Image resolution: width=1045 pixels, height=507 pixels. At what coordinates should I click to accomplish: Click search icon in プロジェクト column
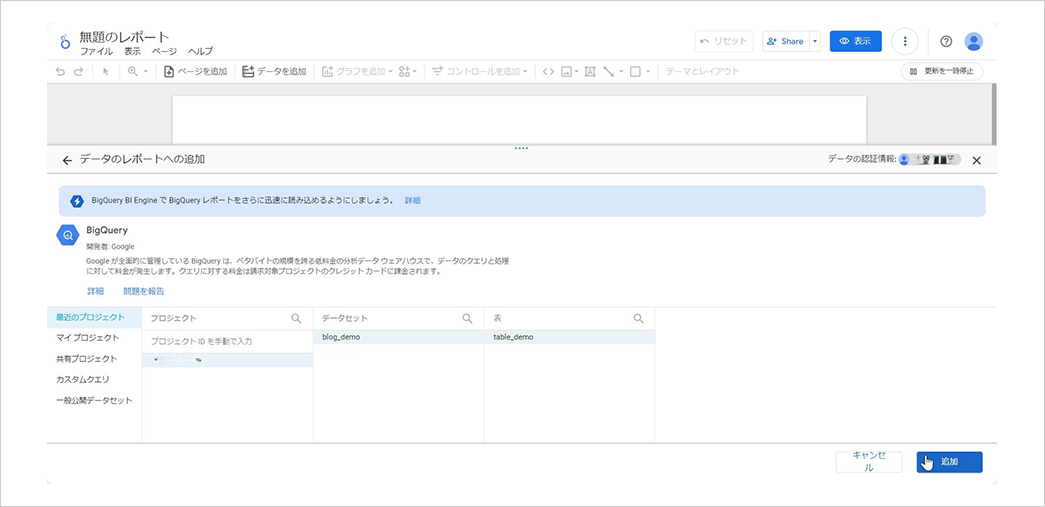pos(297,318)
